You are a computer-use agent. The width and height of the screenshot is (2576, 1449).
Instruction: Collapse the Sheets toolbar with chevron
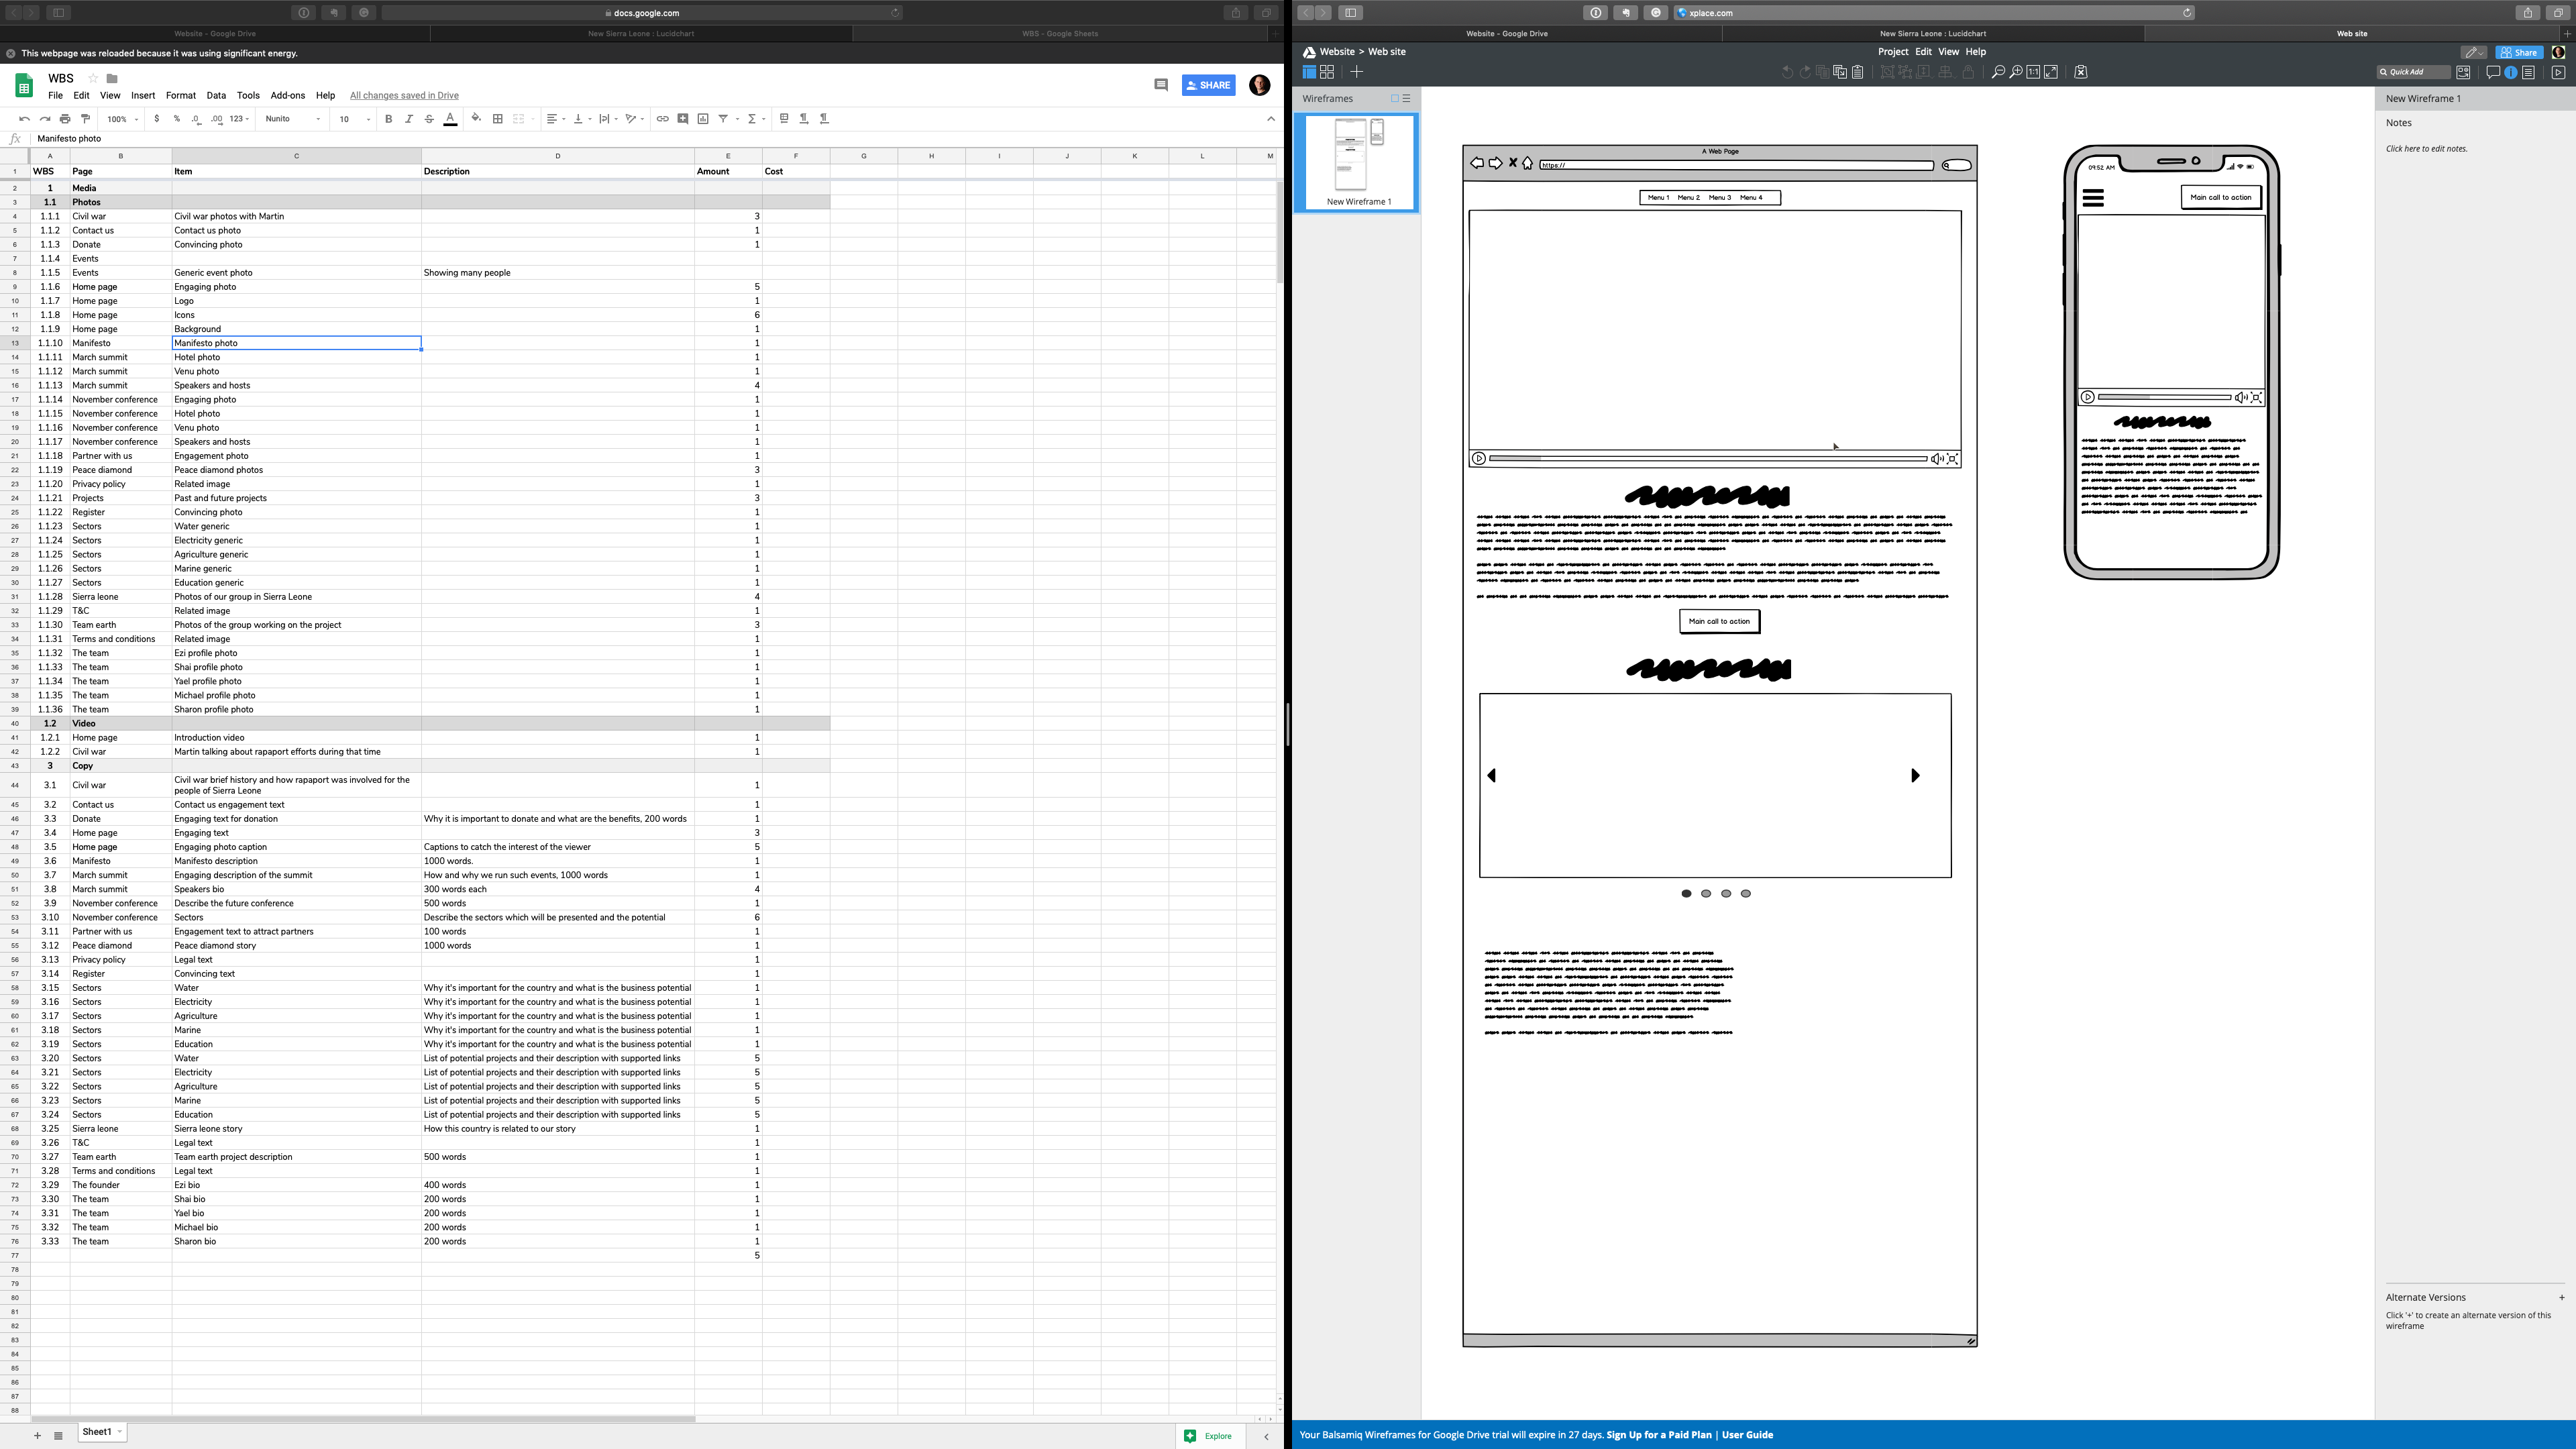coord(1271,119)
